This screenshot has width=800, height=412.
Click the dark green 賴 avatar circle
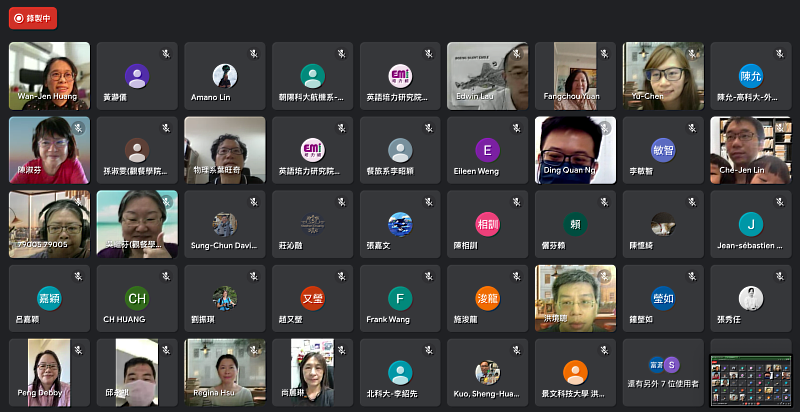click(x=576, y=224)
